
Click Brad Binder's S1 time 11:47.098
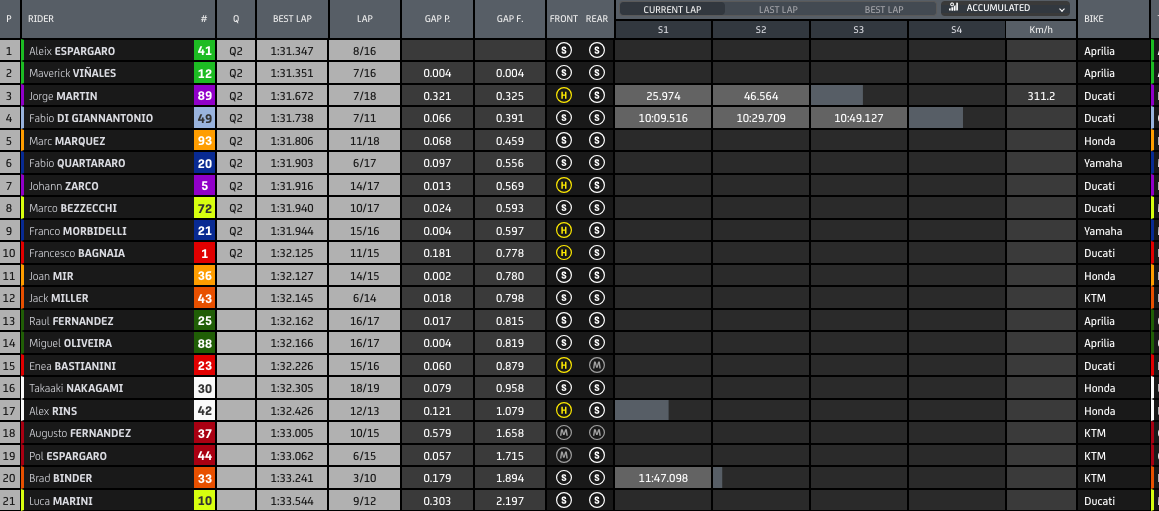(663, 478)
